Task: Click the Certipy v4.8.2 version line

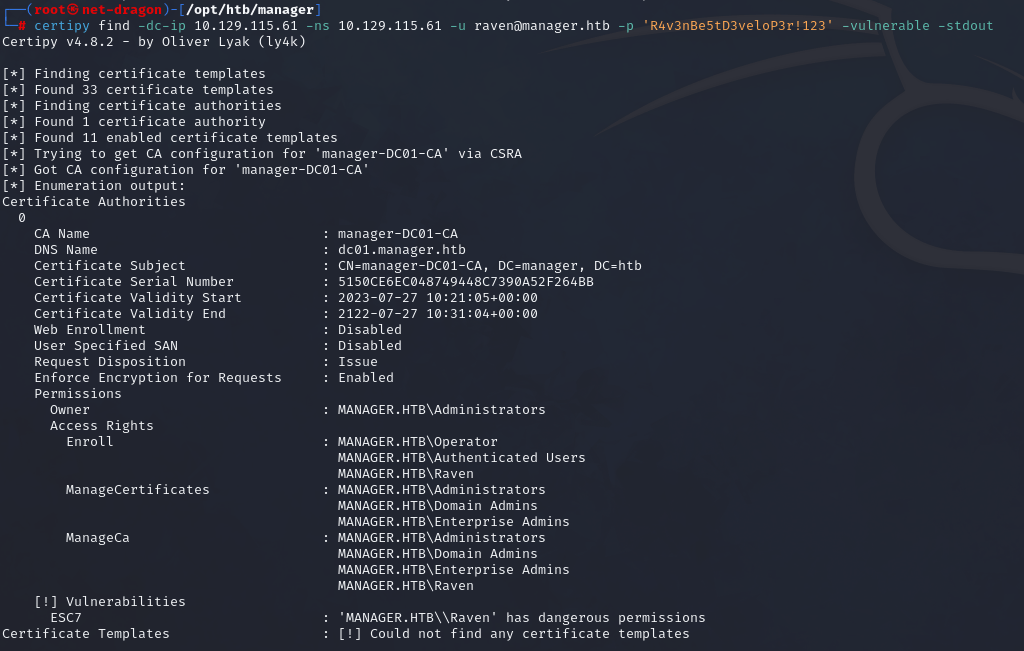Action: [154, 41]
